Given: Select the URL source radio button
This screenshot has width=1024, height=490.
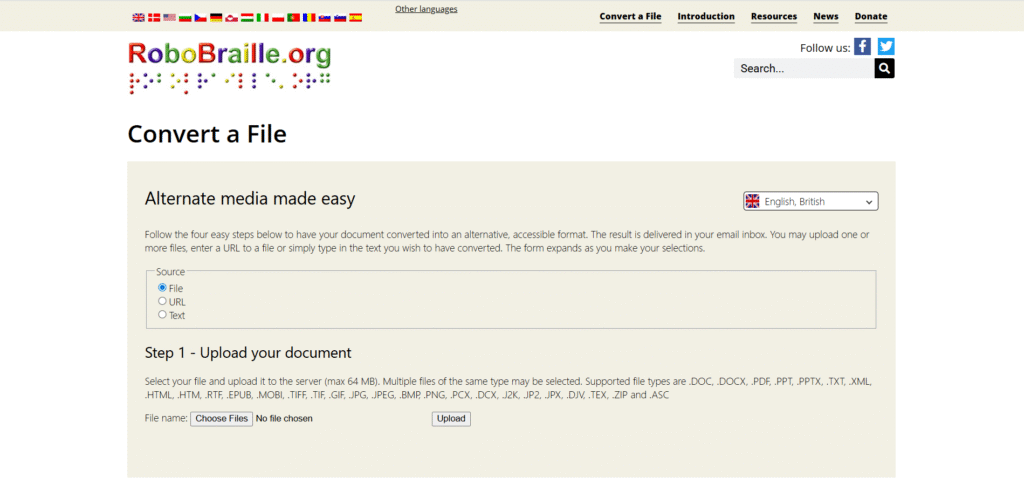Looking at the screenshot, I should [162, 301].
